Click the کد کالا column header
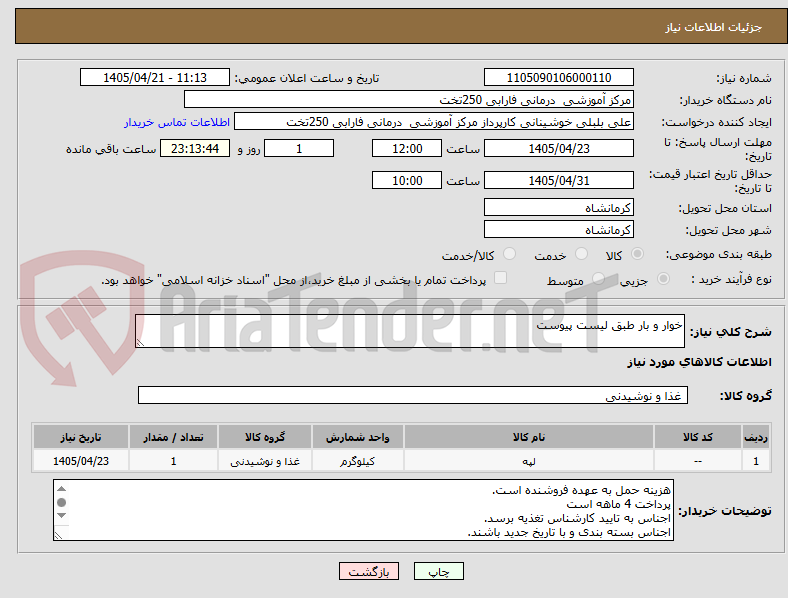 tap(698, 437)
